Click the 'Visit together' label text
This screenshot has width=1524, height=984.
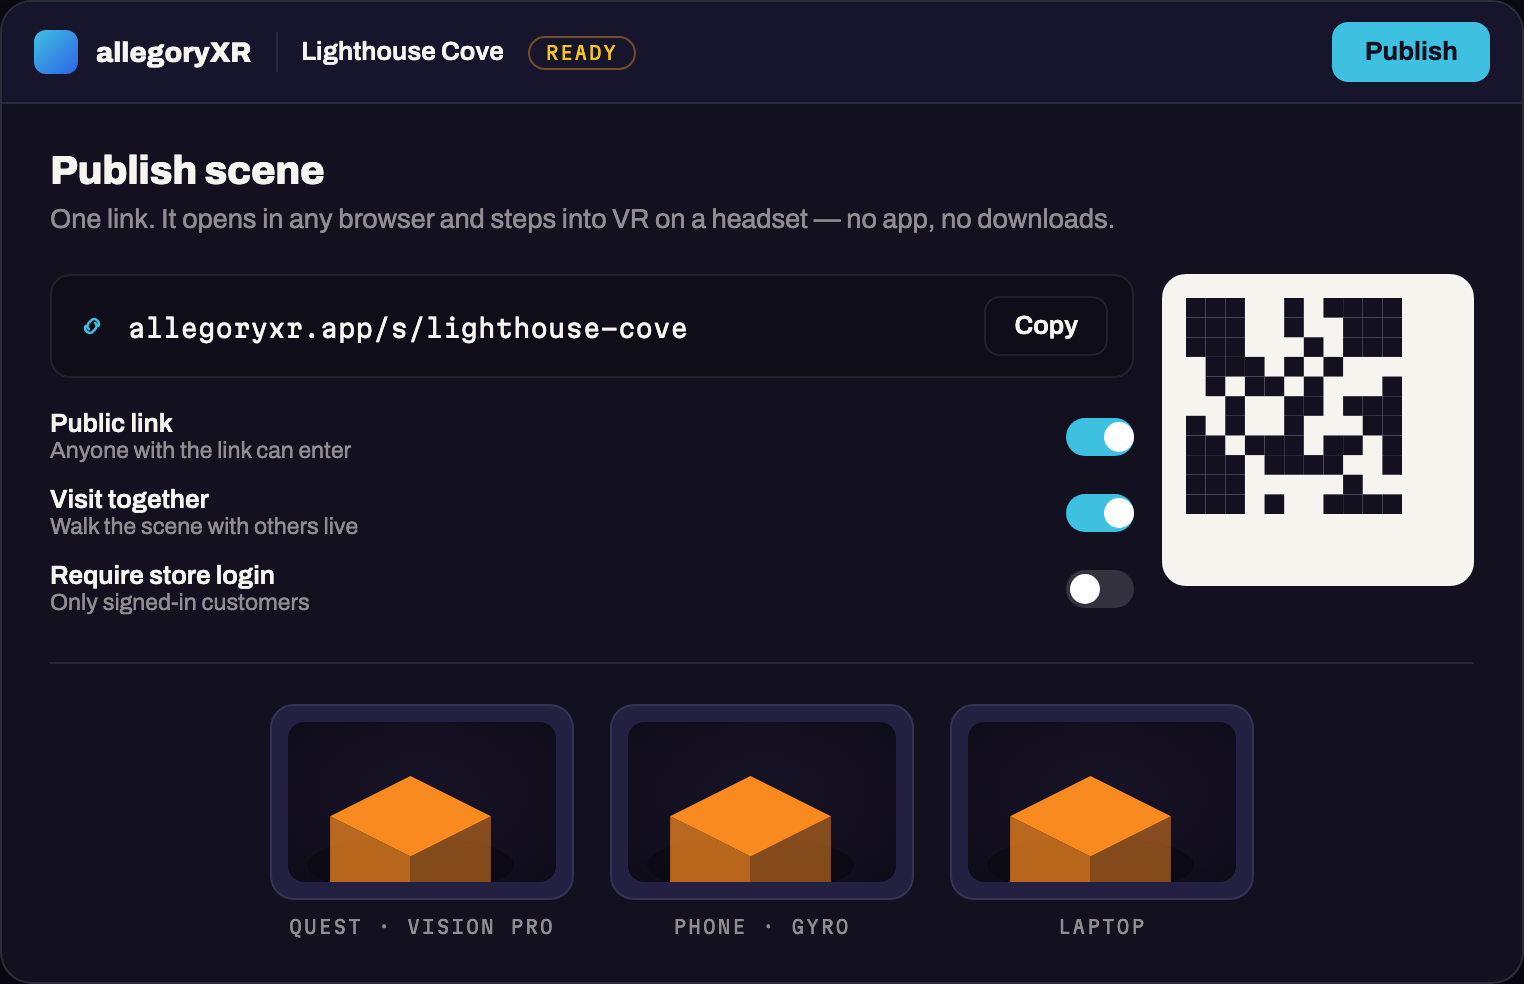pyautogui.click(x=130, y=499)
